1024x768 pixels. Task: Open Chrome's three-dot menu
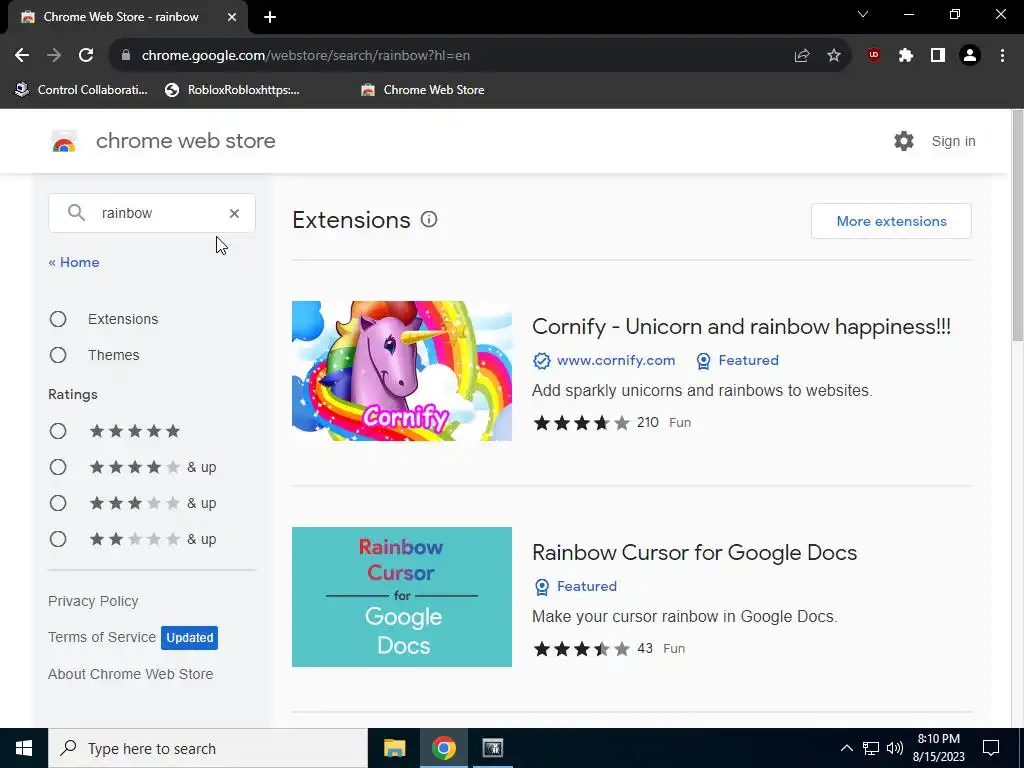tap(1002, 56)
